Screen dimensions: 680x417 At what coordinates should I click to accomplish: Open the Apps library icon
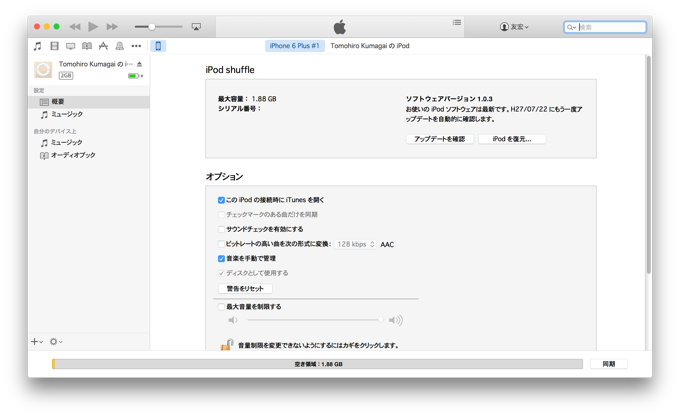(x=103, y=46)
